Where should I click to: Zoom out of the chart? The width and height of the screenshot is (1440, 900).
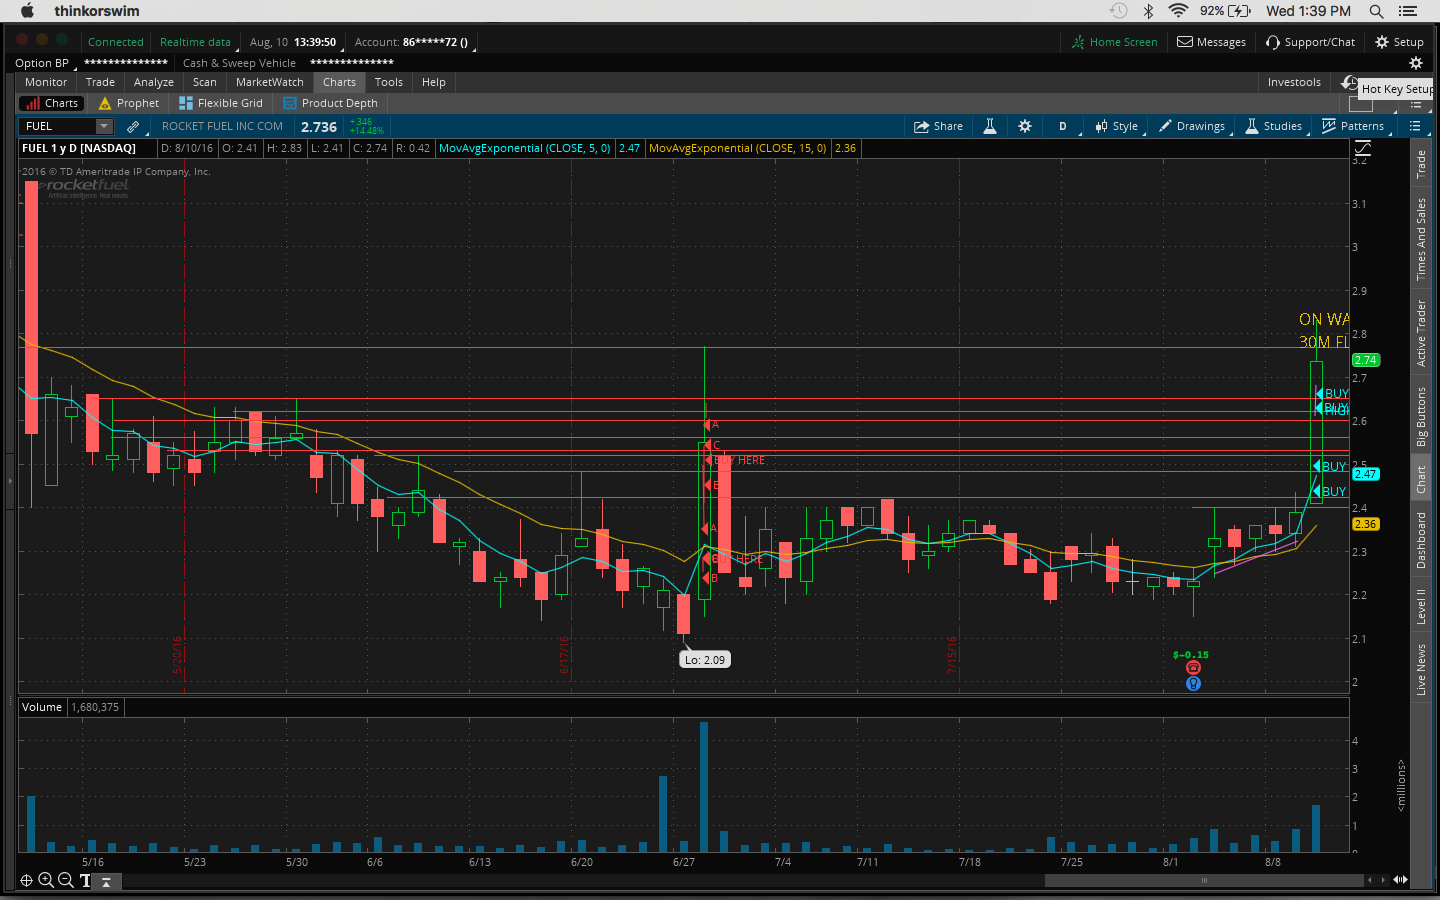66,880
